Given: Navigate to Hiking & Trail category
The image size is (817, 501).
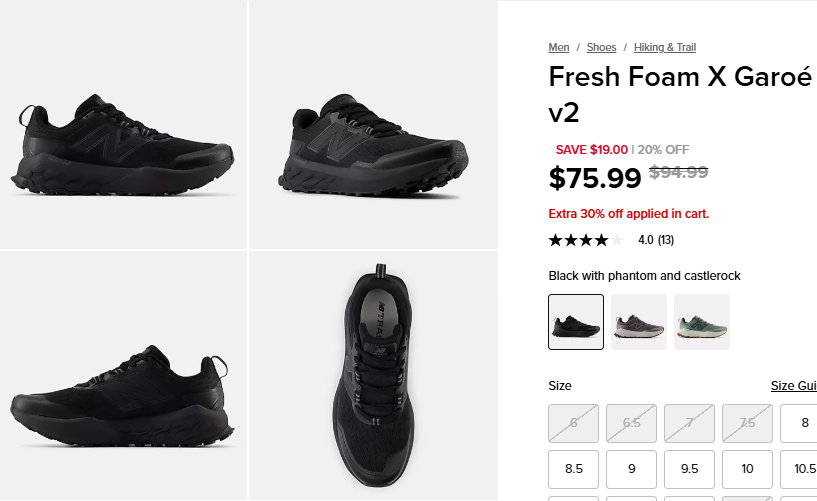Looking at the screenshot, I should [x=665, y=47].
